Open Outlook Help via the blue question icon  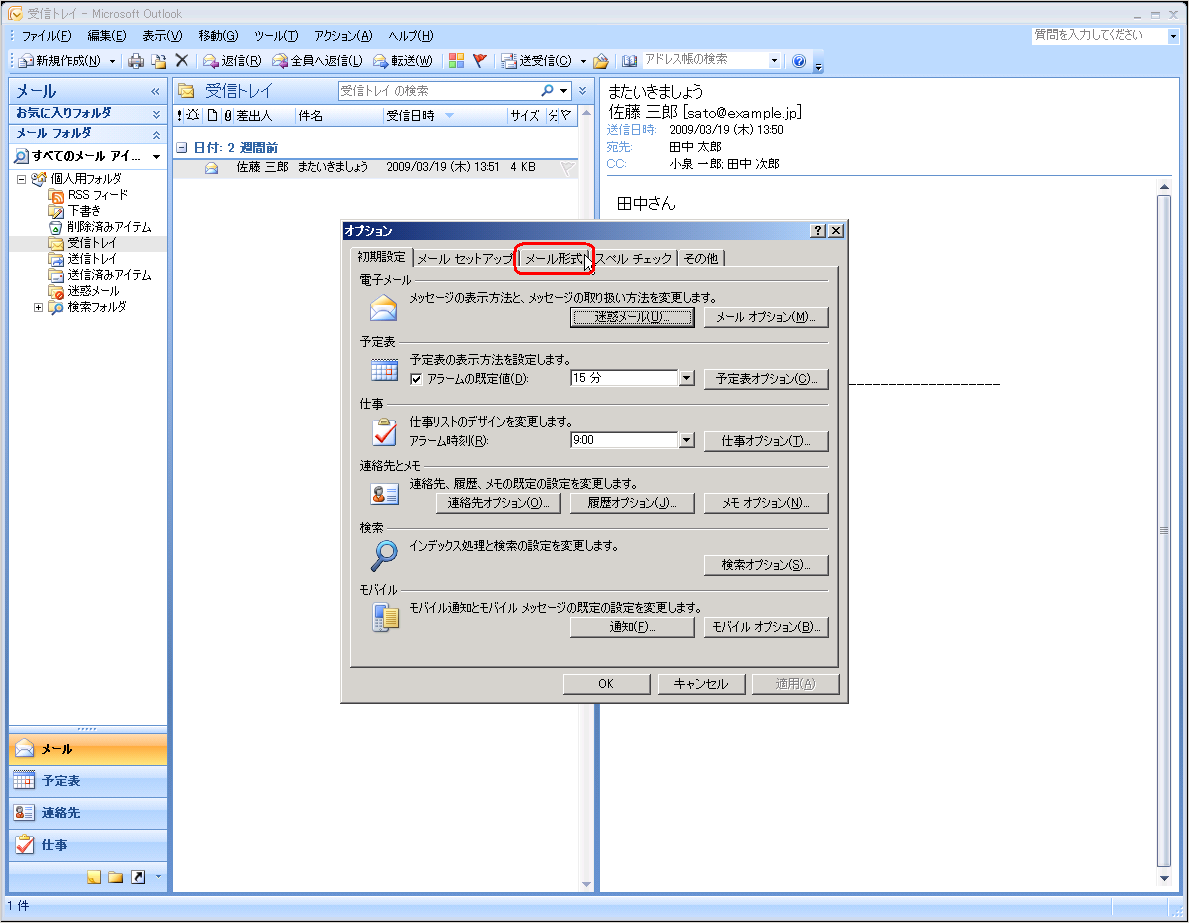pyautogui.click(x=798, y=61)
